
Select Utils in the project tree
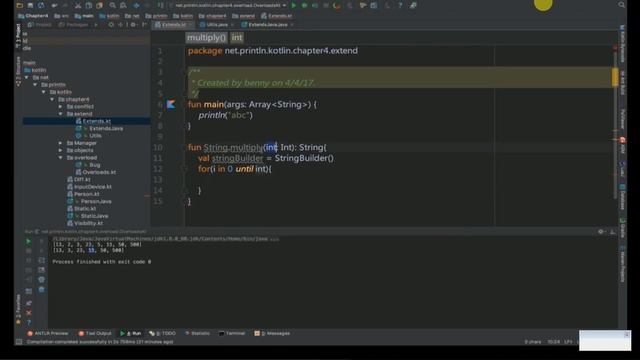pos(89,136)
